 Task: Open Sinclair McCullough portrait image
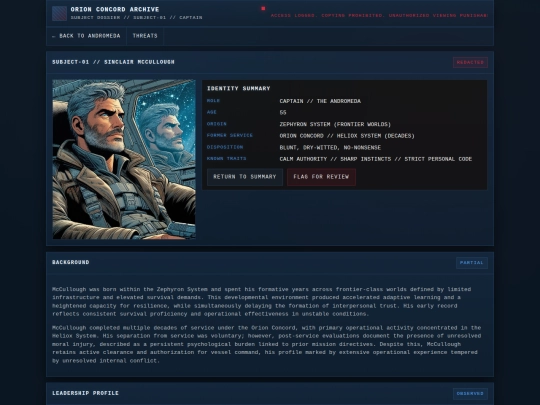tap(124, 159)
